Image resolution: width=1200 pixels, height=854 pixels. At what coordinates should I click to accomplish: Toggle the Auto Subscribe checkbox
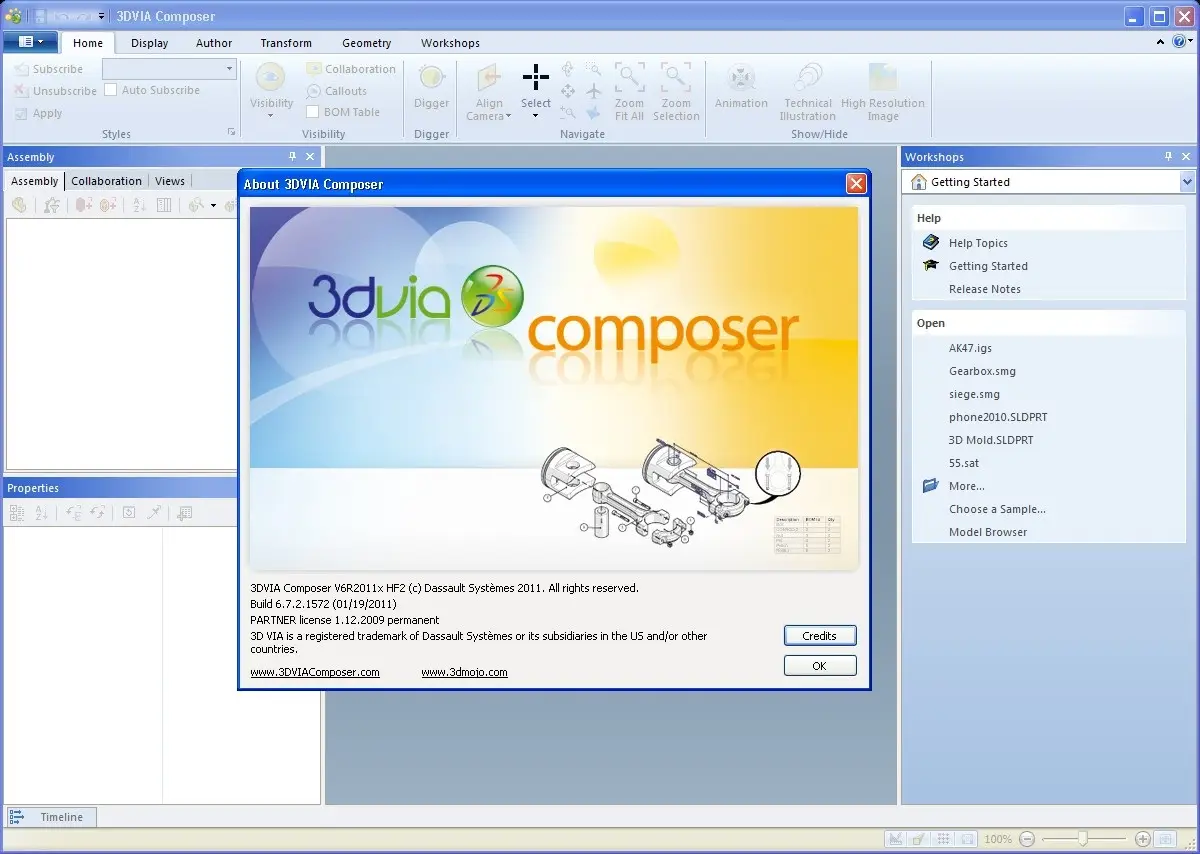pos(112,90)
